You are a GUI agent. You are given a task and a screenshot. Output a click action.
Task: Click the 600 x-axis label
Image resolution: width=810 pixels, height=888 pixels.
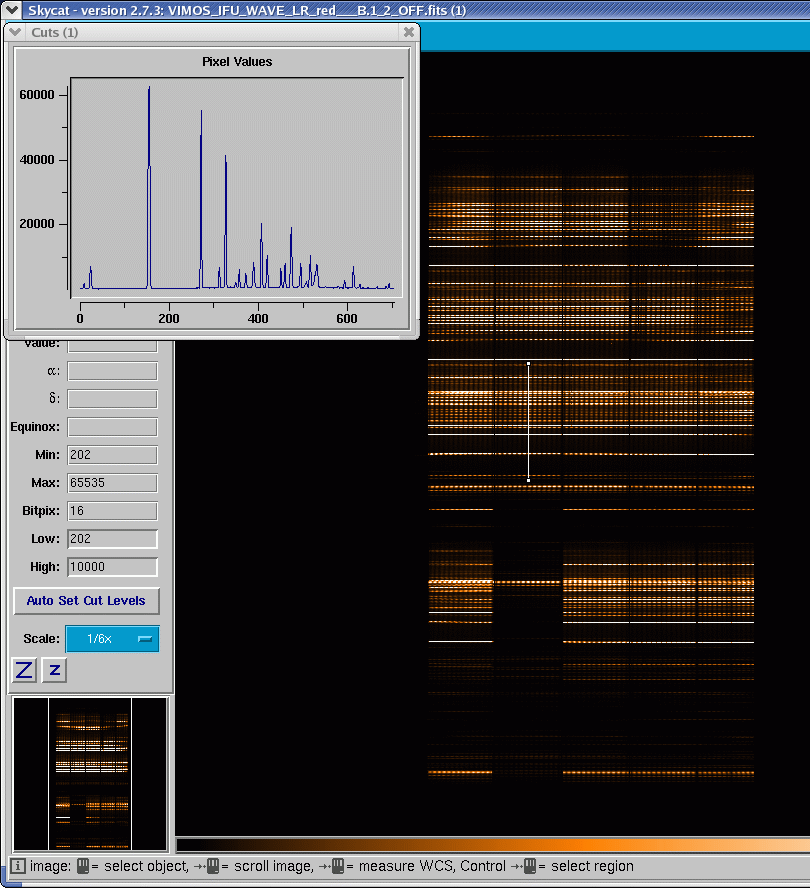(347, 319)
